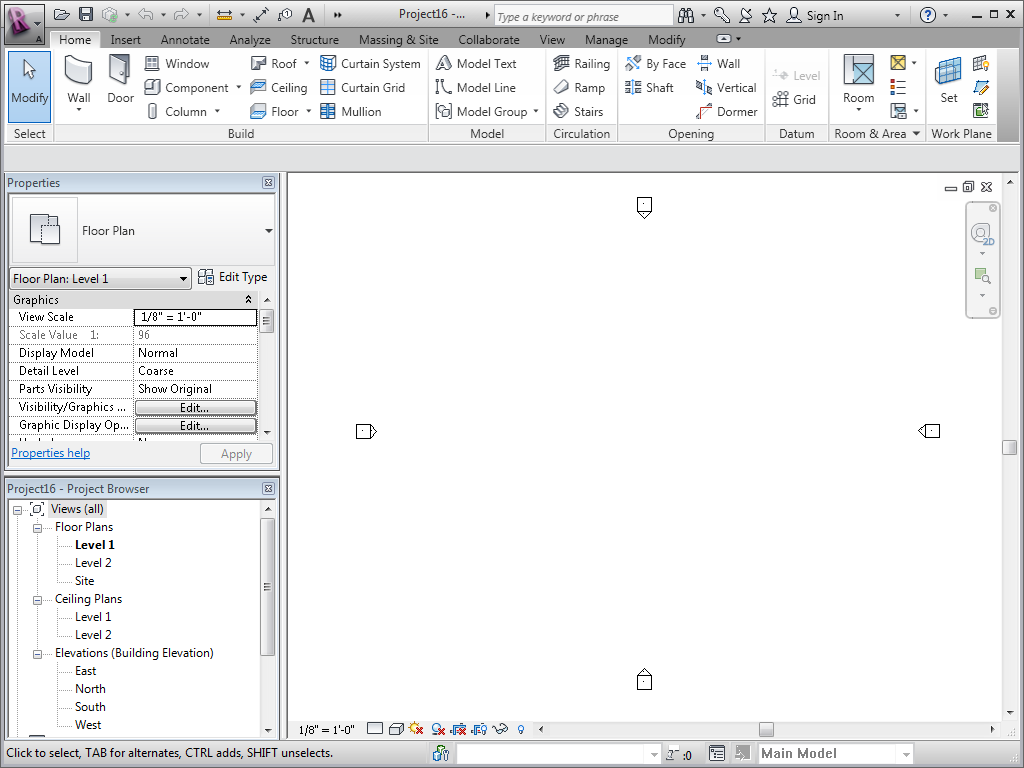This screenshot has height=768, width=1024.
Task: Select the Wall tool
Action: point(79,80)
